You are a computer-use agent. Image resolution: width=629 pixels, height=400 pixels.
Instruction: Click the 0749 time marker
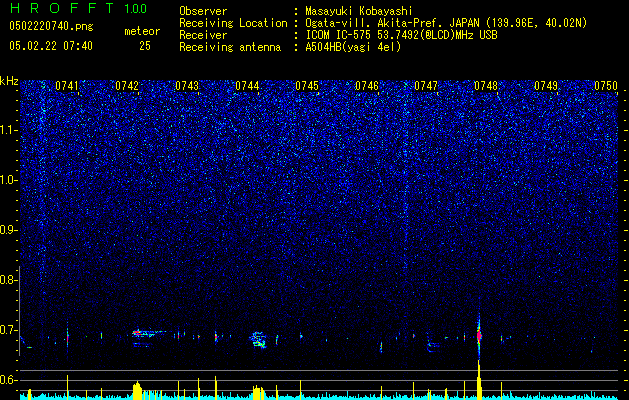546,86
